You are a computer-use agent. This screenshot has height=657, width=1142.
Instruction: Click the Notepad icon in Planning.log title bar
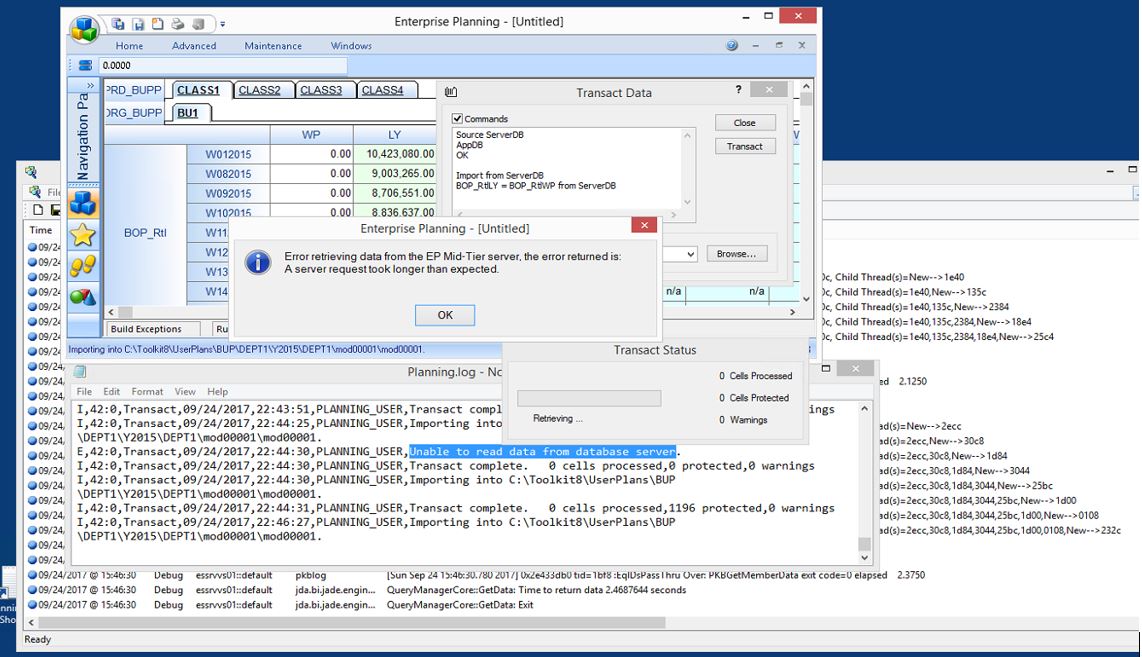click(80, 372)
